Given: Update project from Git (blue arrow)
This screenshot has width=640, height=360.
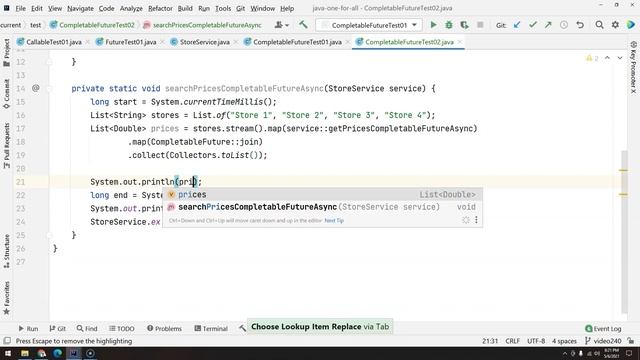Looking at the screenshot, I should pyautogui.click(x=517, y=25).
